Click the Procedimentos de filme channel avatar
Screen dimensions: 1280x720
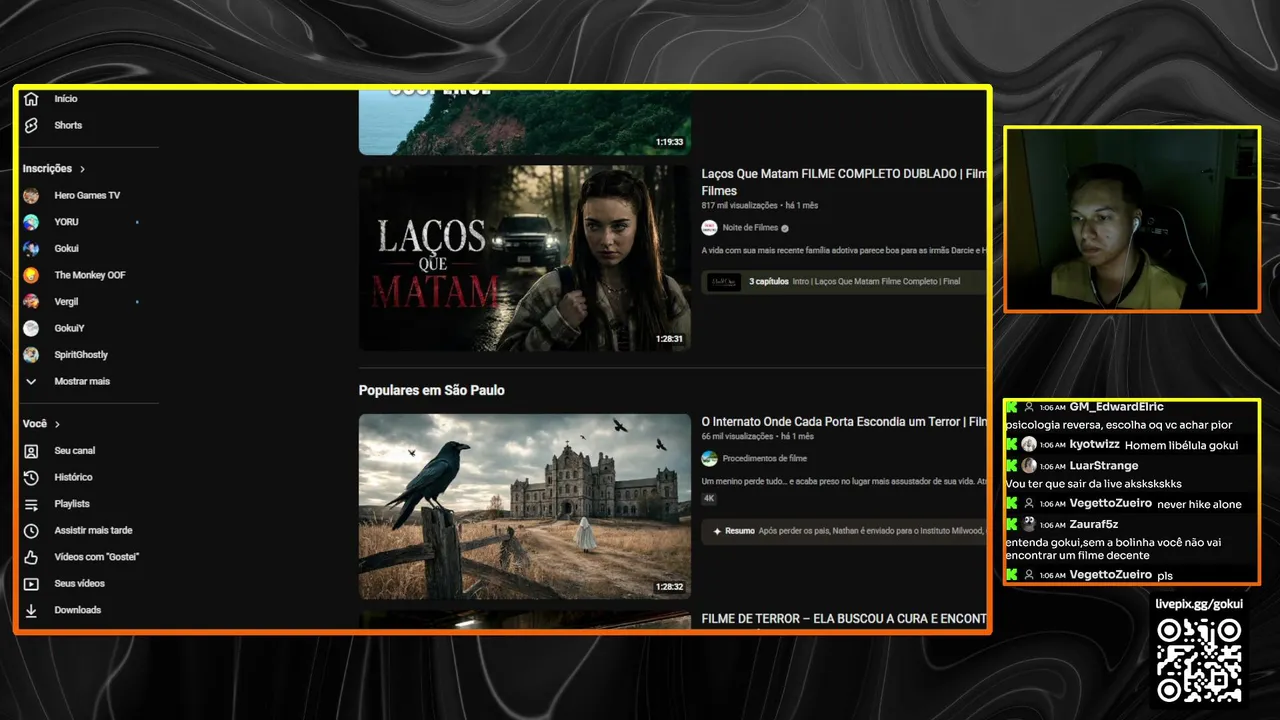[709, 459]
